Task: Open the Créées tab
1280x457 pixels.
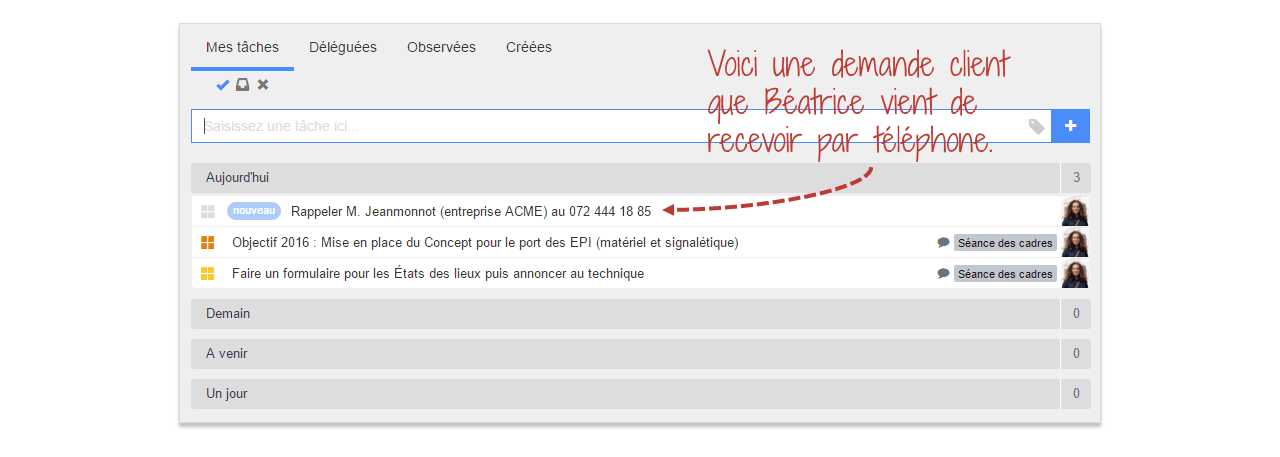Action: pos(529,47)
